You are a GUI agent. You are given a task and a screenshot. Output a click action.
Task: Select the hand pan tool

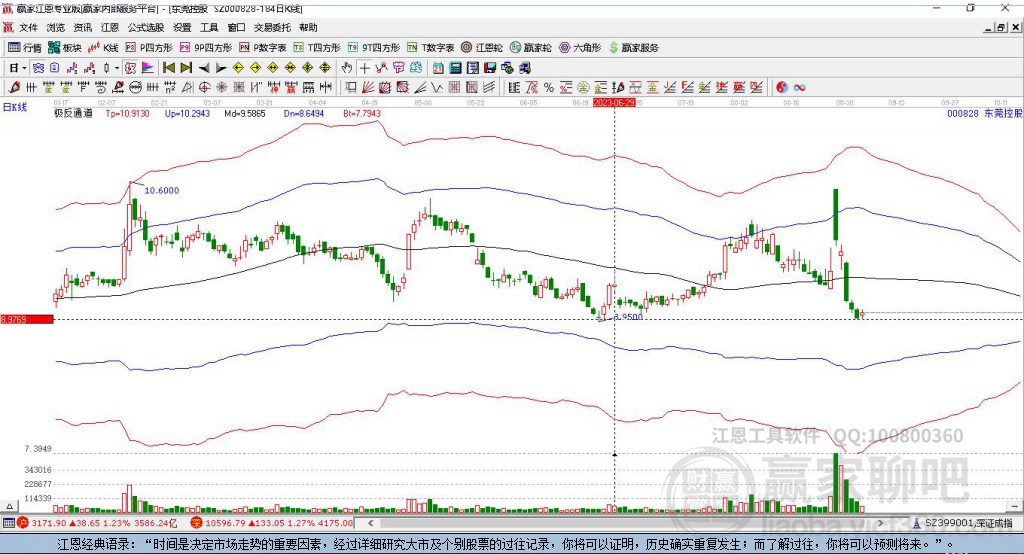click(x=347, y=68)
